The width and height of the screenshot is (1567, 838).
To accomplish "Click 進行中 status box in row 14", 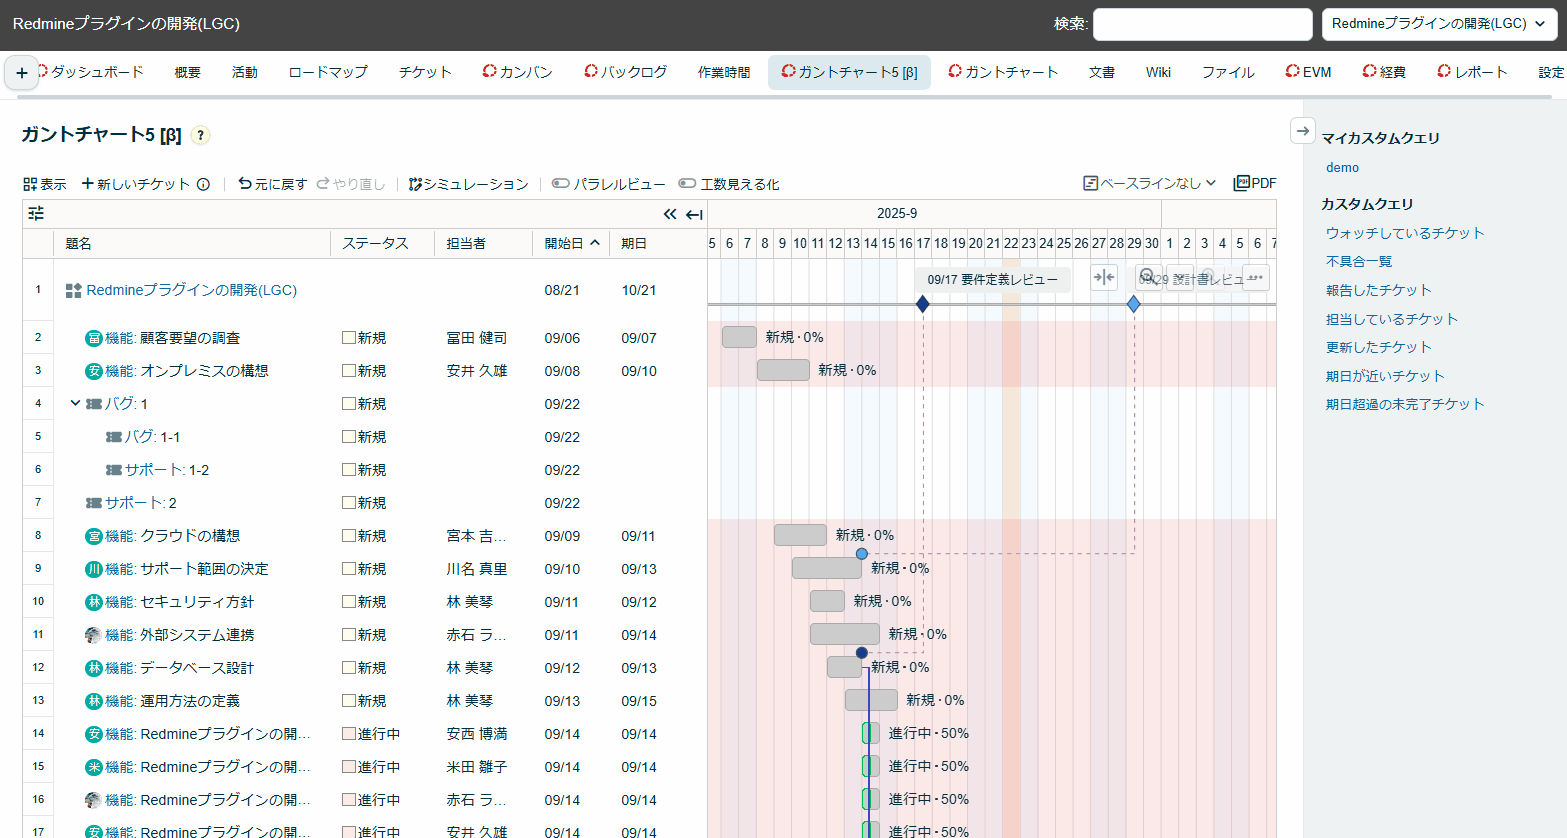I will click(349, 734).
